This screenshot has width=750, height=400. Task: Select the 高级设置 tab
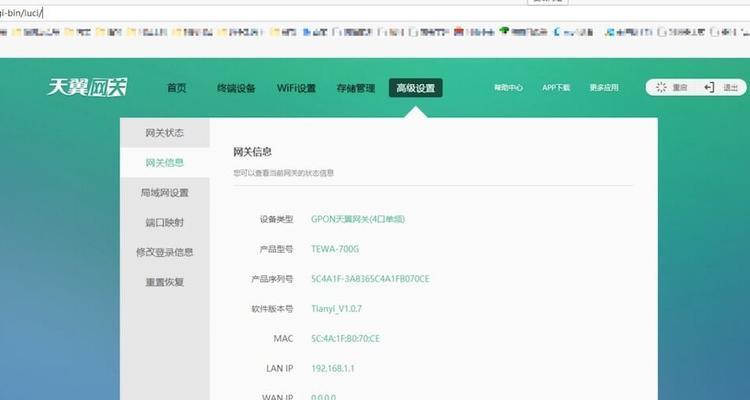point(416,88)
